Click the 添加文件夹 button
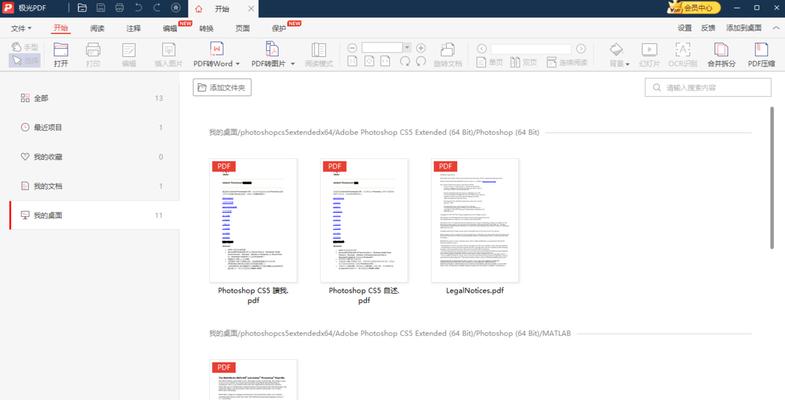785x400 pixels. (222, 88)
